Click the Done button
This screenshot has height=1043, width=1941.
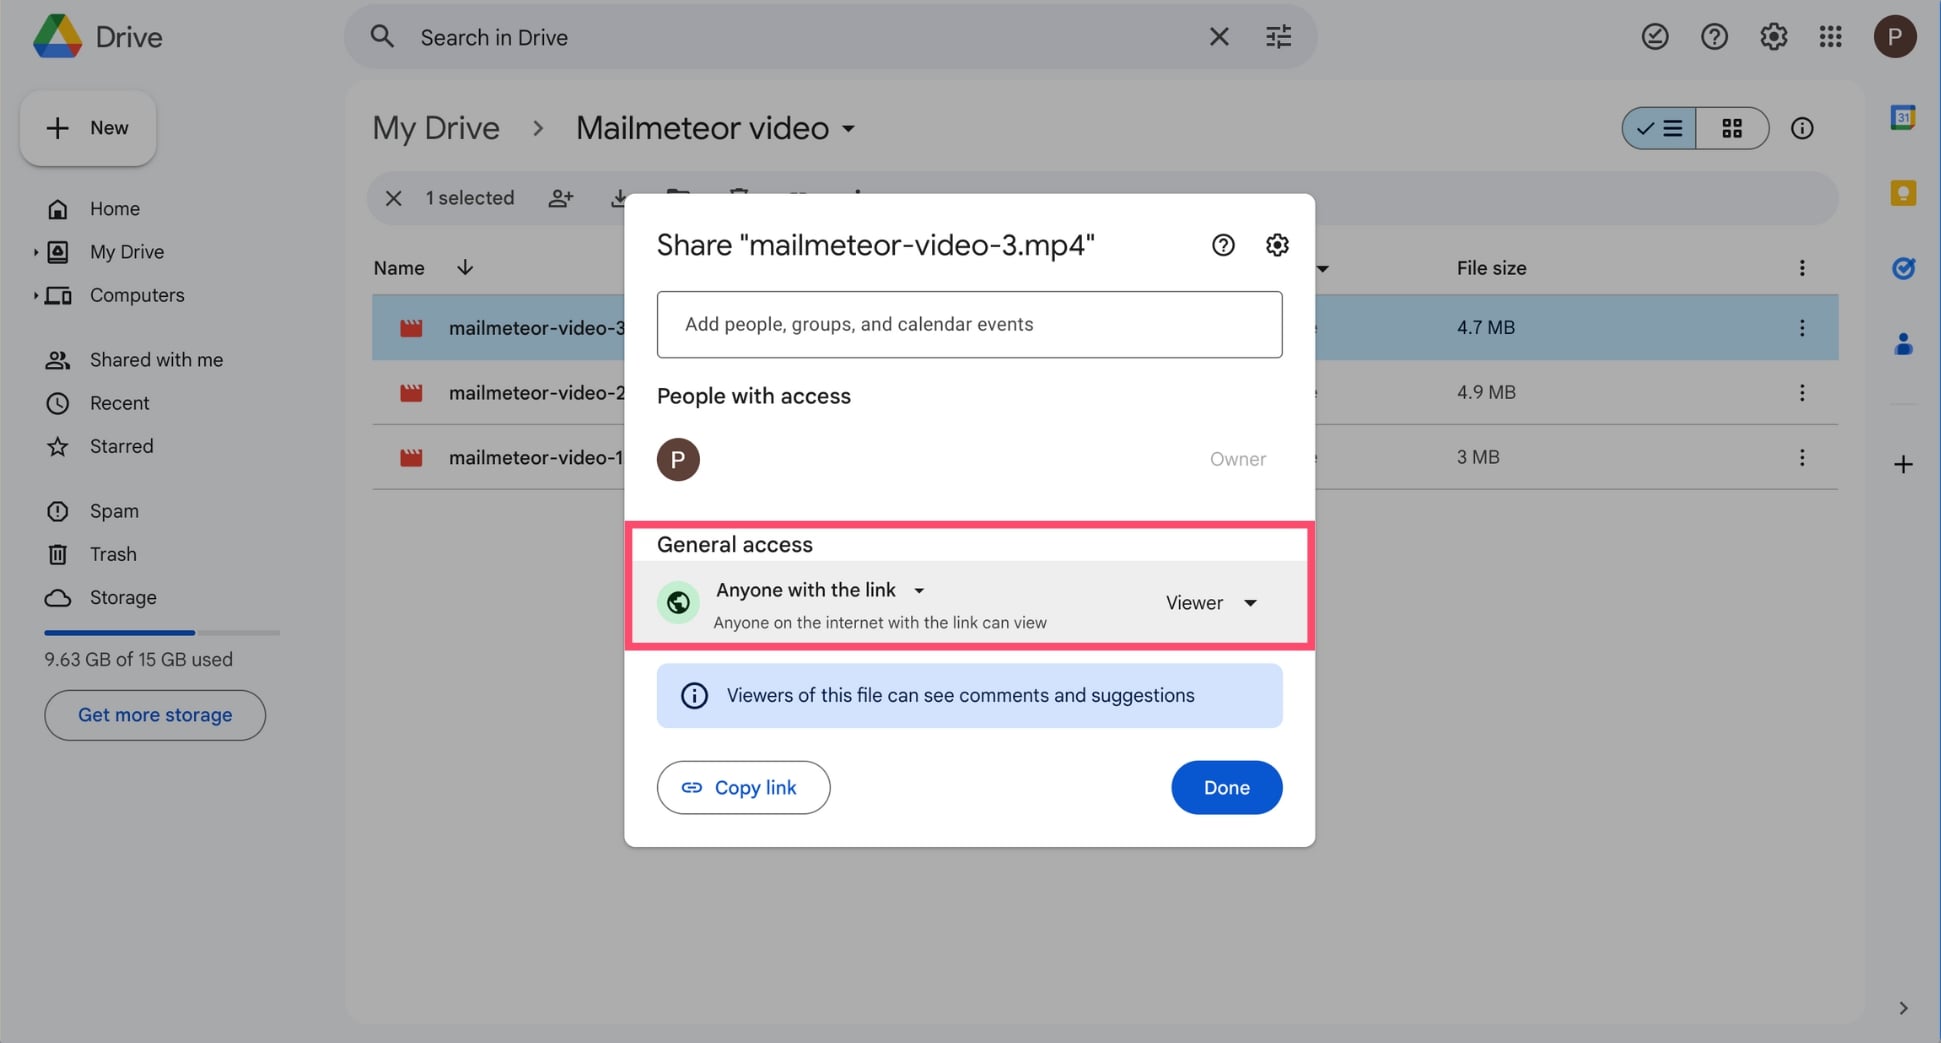(1226, 788)
